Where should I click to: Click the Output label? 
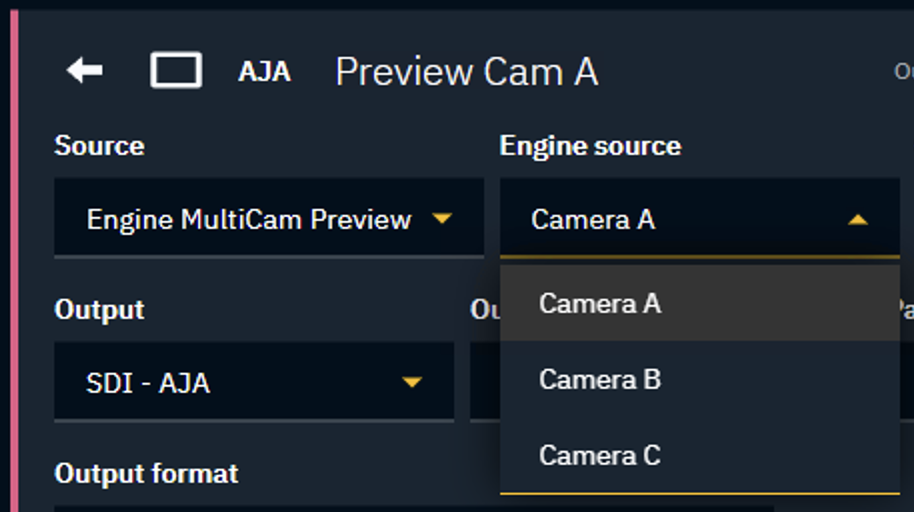(x=99, y=310)
